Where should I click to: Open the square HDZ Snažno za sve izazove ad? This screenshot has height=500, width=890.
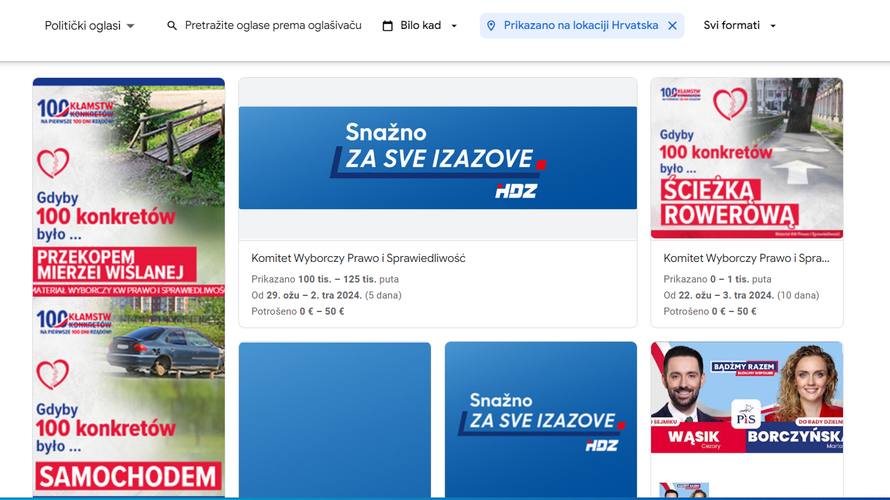pos(541,420)
